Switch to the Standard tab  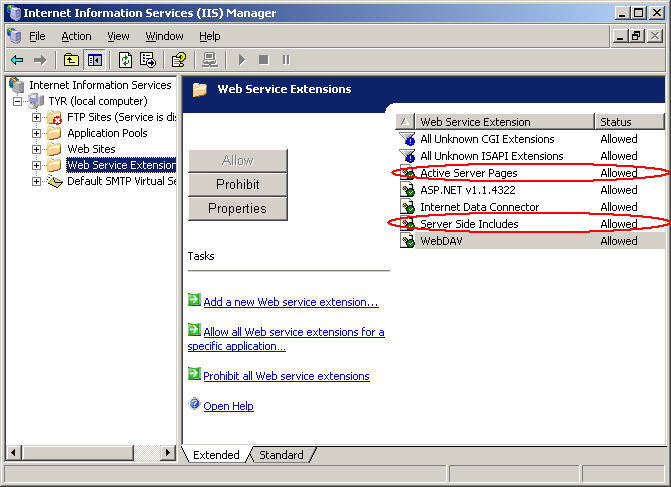coord(281,455)
